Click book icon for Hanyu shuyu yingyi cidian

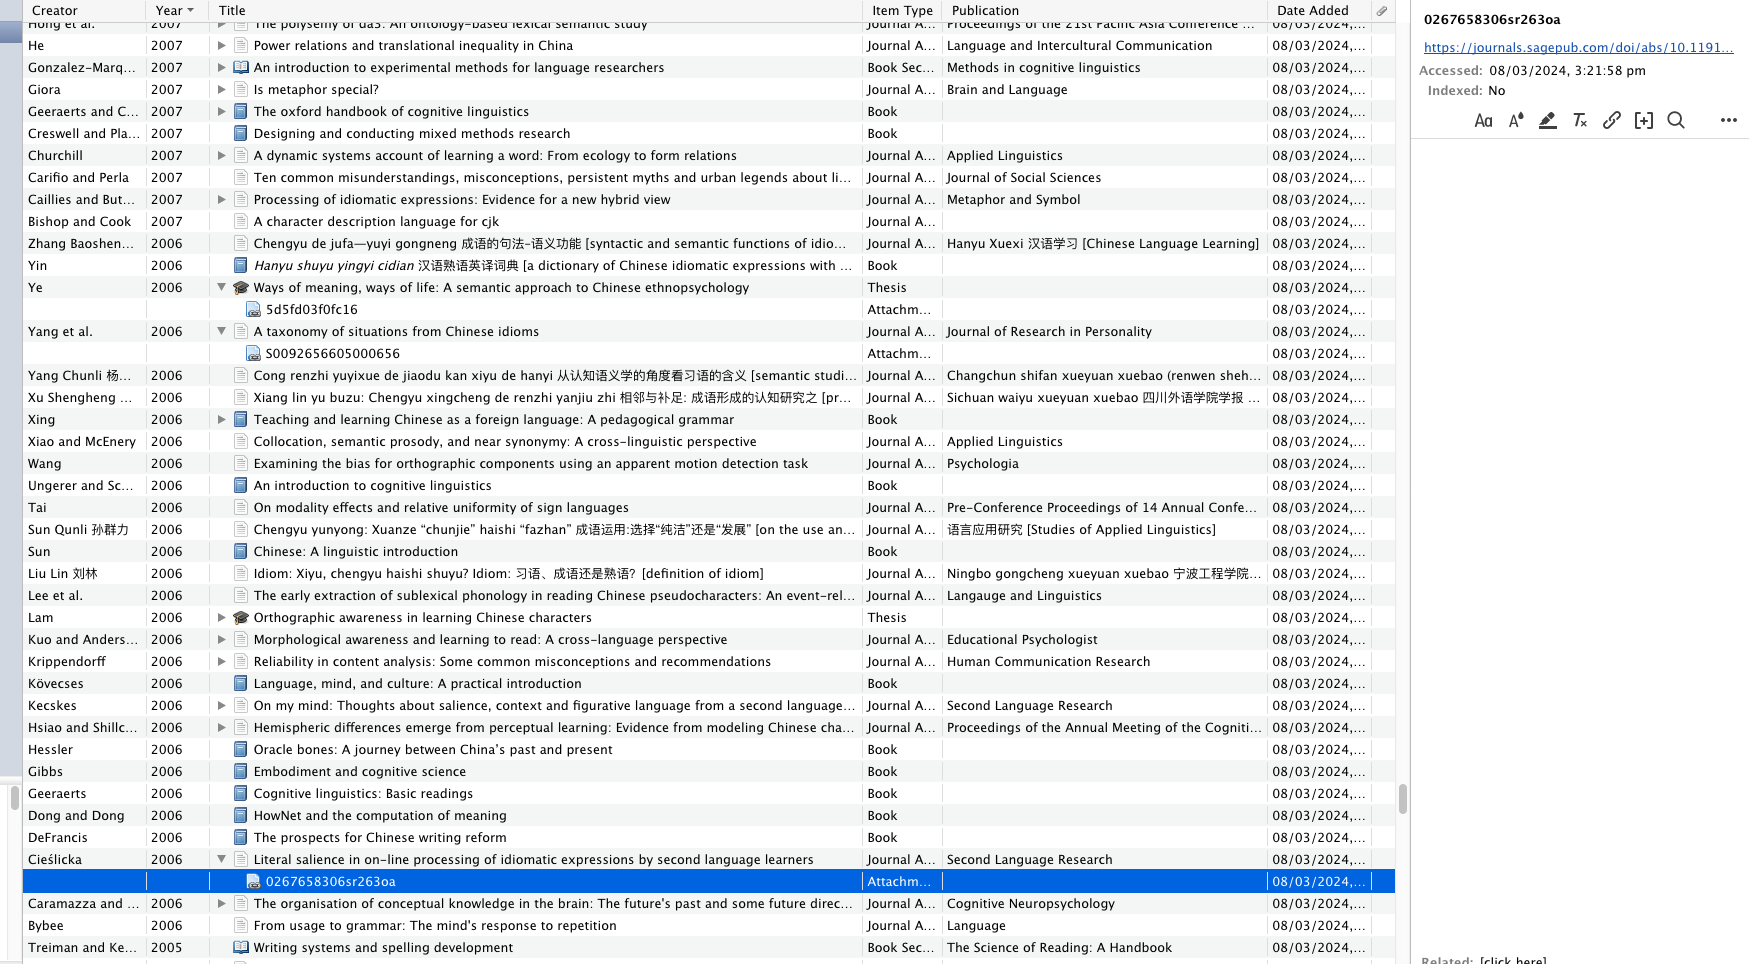(x=241, y=266)
